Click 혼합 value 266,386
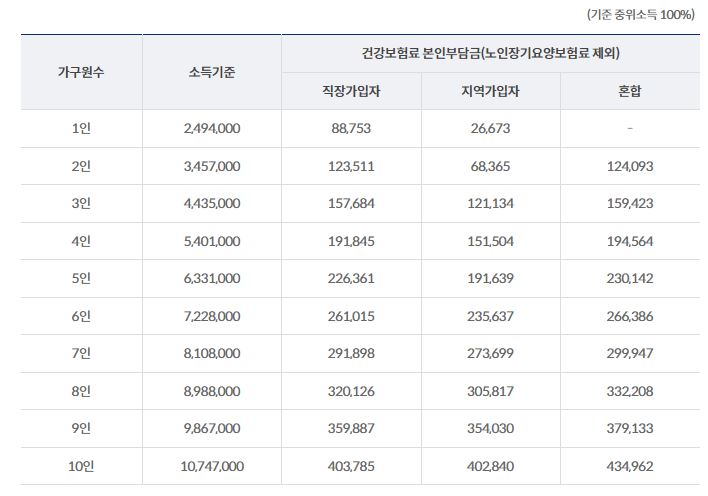708x496 pixels. click(629, 316)
